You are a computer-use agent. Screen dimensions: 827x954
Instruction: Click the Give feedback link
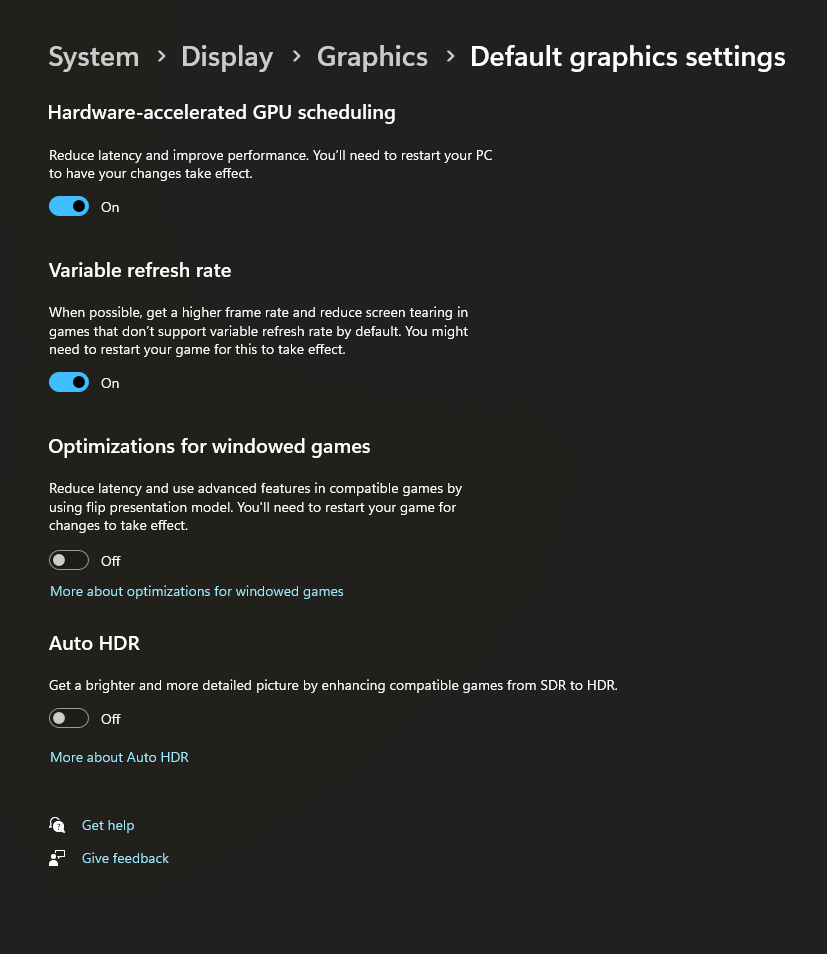point(125,859)
